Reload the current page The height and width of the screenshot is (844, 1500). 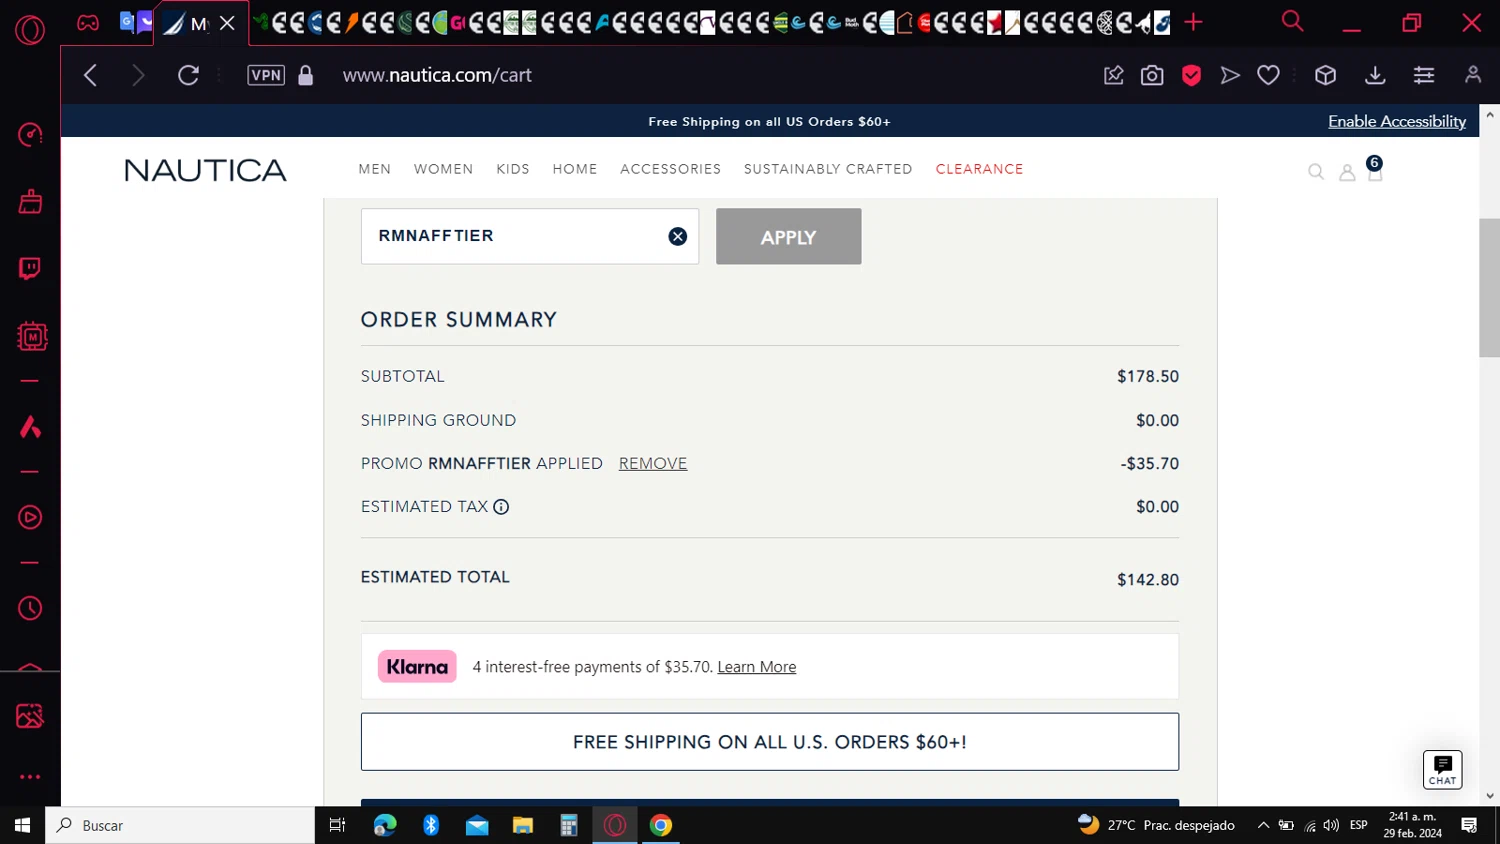pyautogui.click(x=188, y=75)
